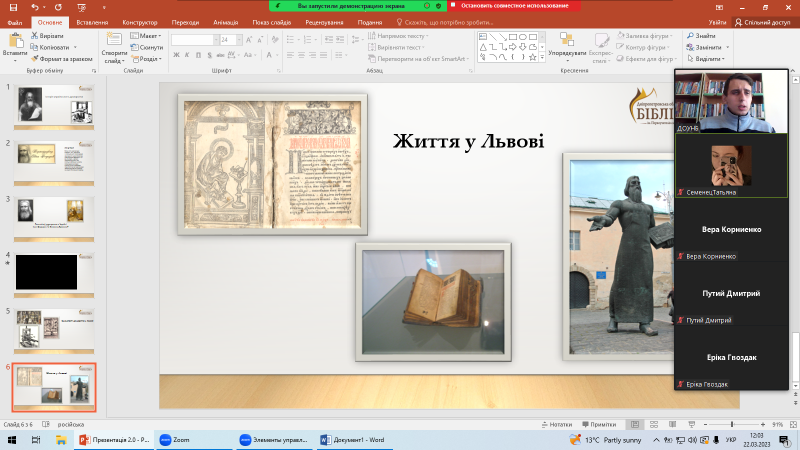
Task: Select the Star shape in the gallery
Action: coord(533,57)
